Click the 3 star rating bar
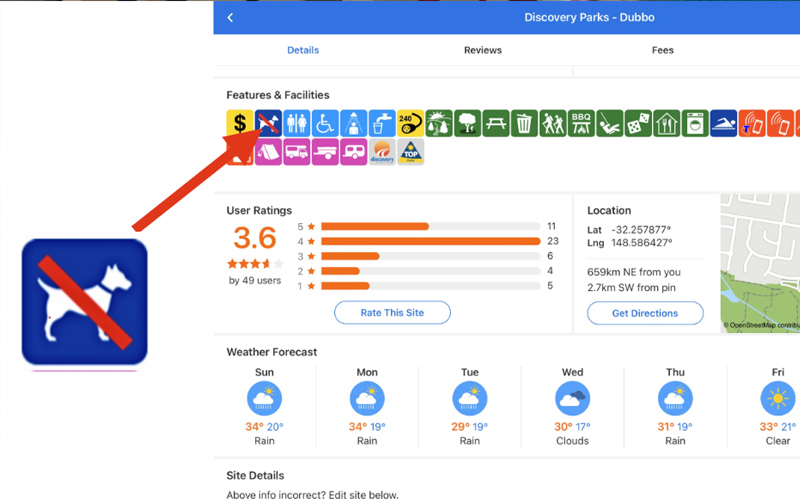Screen dimensions: 800x500 (431, 256)
